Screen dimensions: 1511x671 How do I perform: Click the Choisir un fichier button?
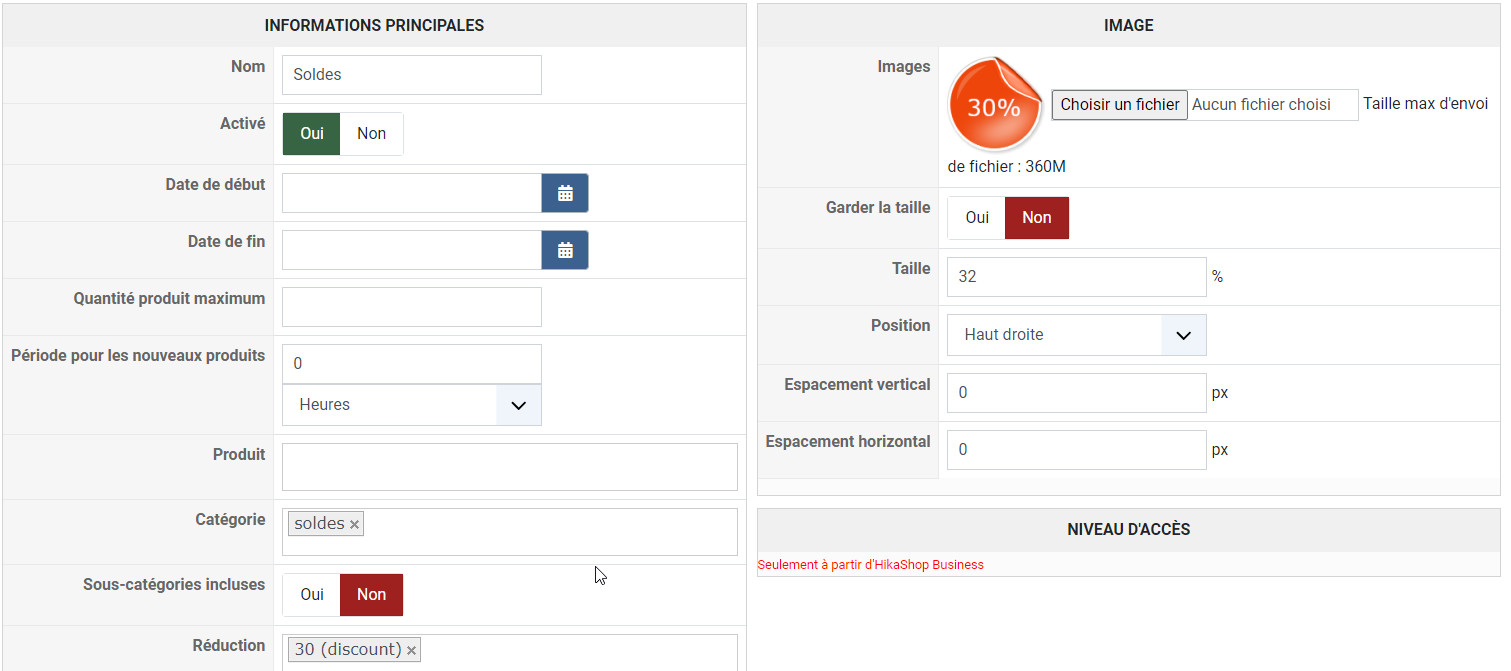tap(1119, 105)
